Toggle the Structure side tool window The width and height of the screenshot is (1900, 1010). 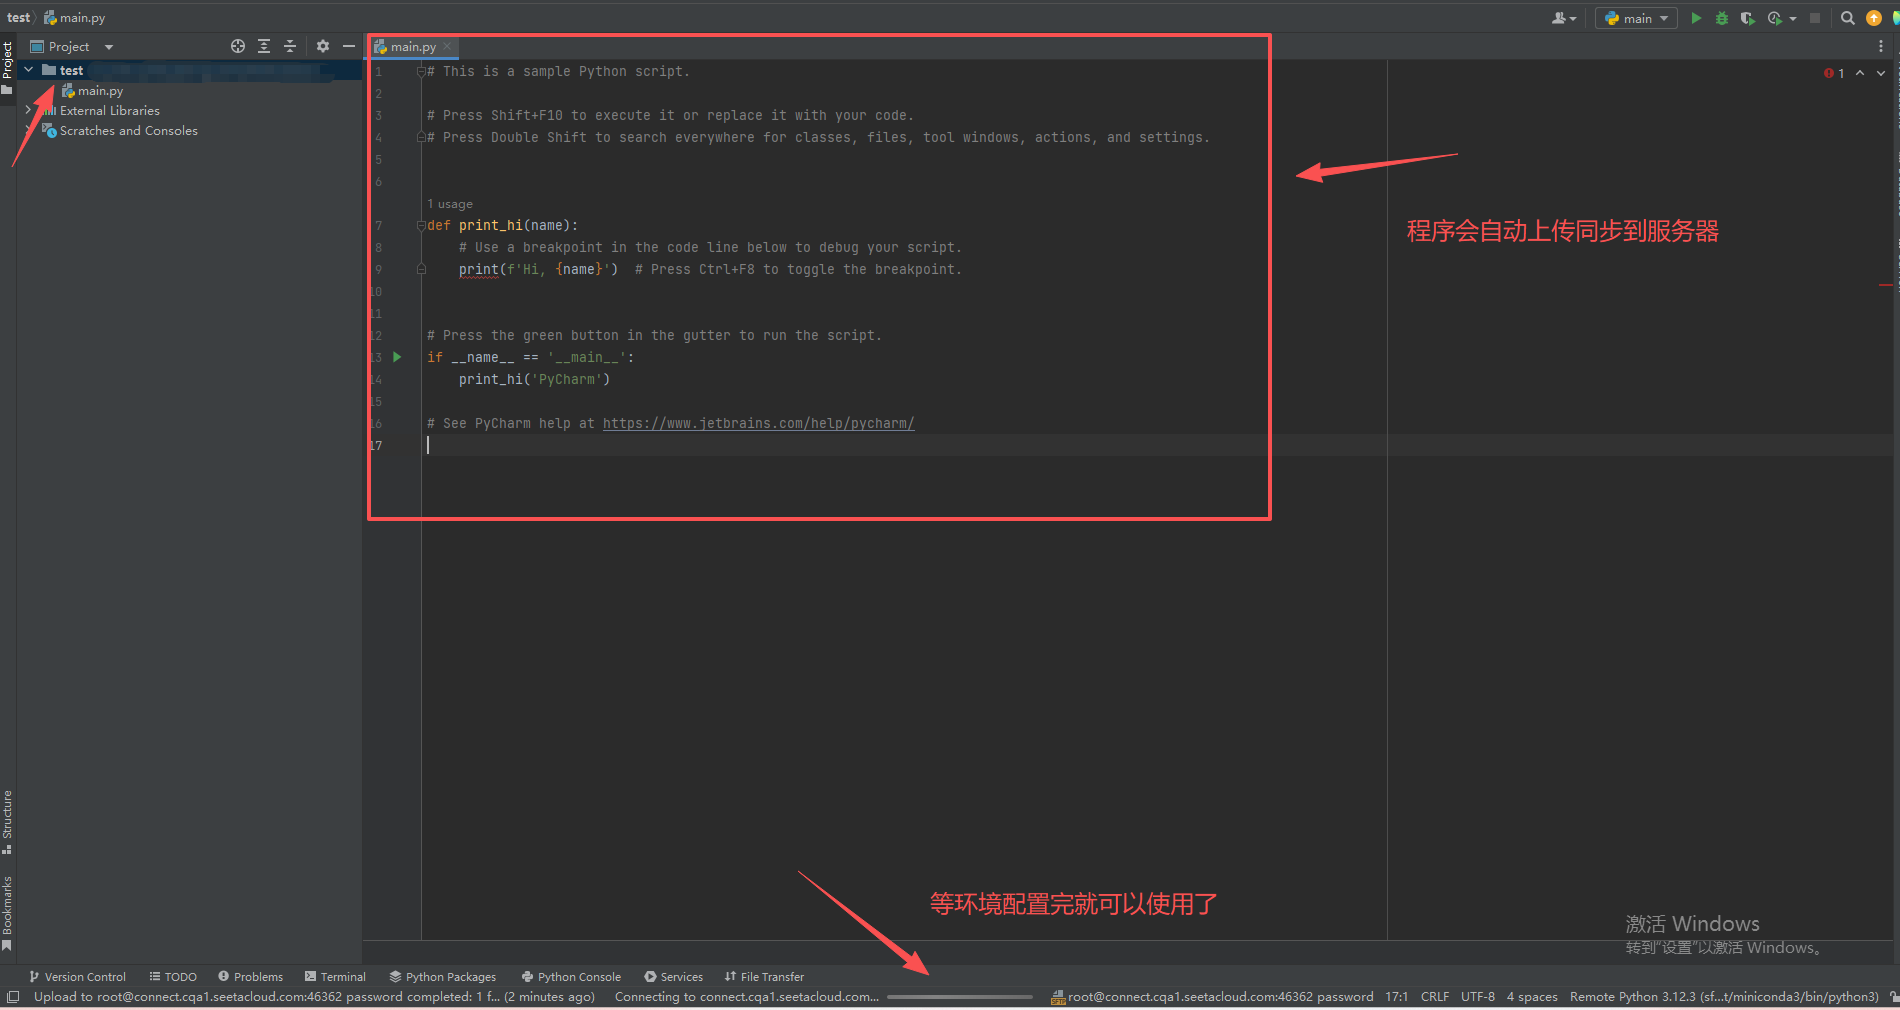(x=7, y=821)
